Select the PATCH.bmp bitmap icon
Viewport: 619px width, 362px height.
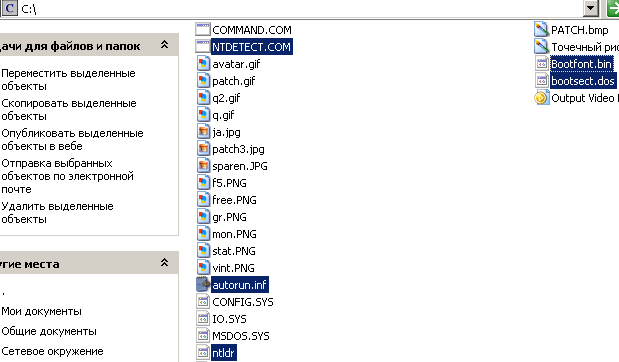click(542, 30)
